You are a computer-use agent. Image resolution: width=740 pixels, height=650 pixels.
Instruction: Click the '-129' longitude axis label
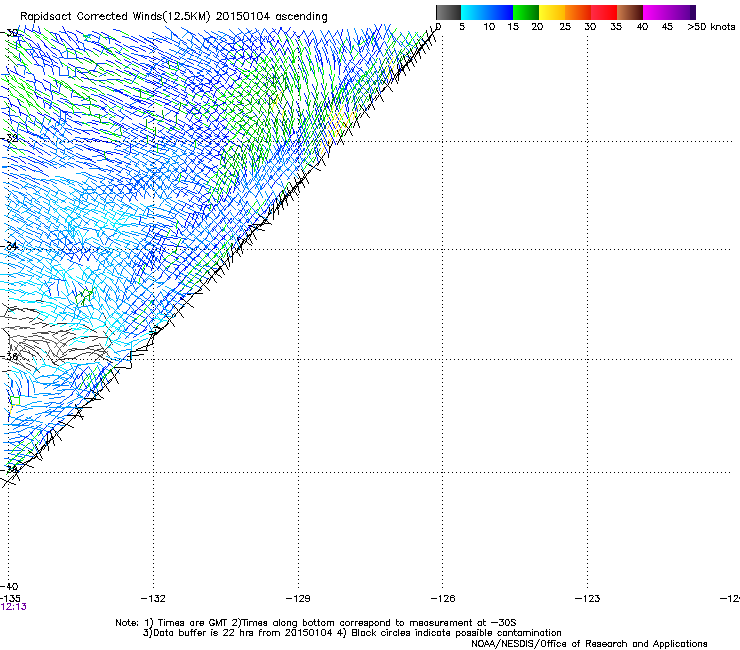pos(298,599)
